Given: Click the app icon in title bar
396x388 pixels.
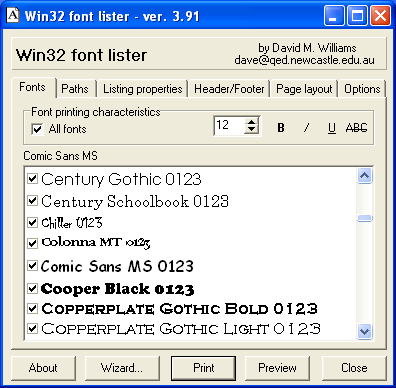Looking at the screenshot, I should [x=13, y=16].
